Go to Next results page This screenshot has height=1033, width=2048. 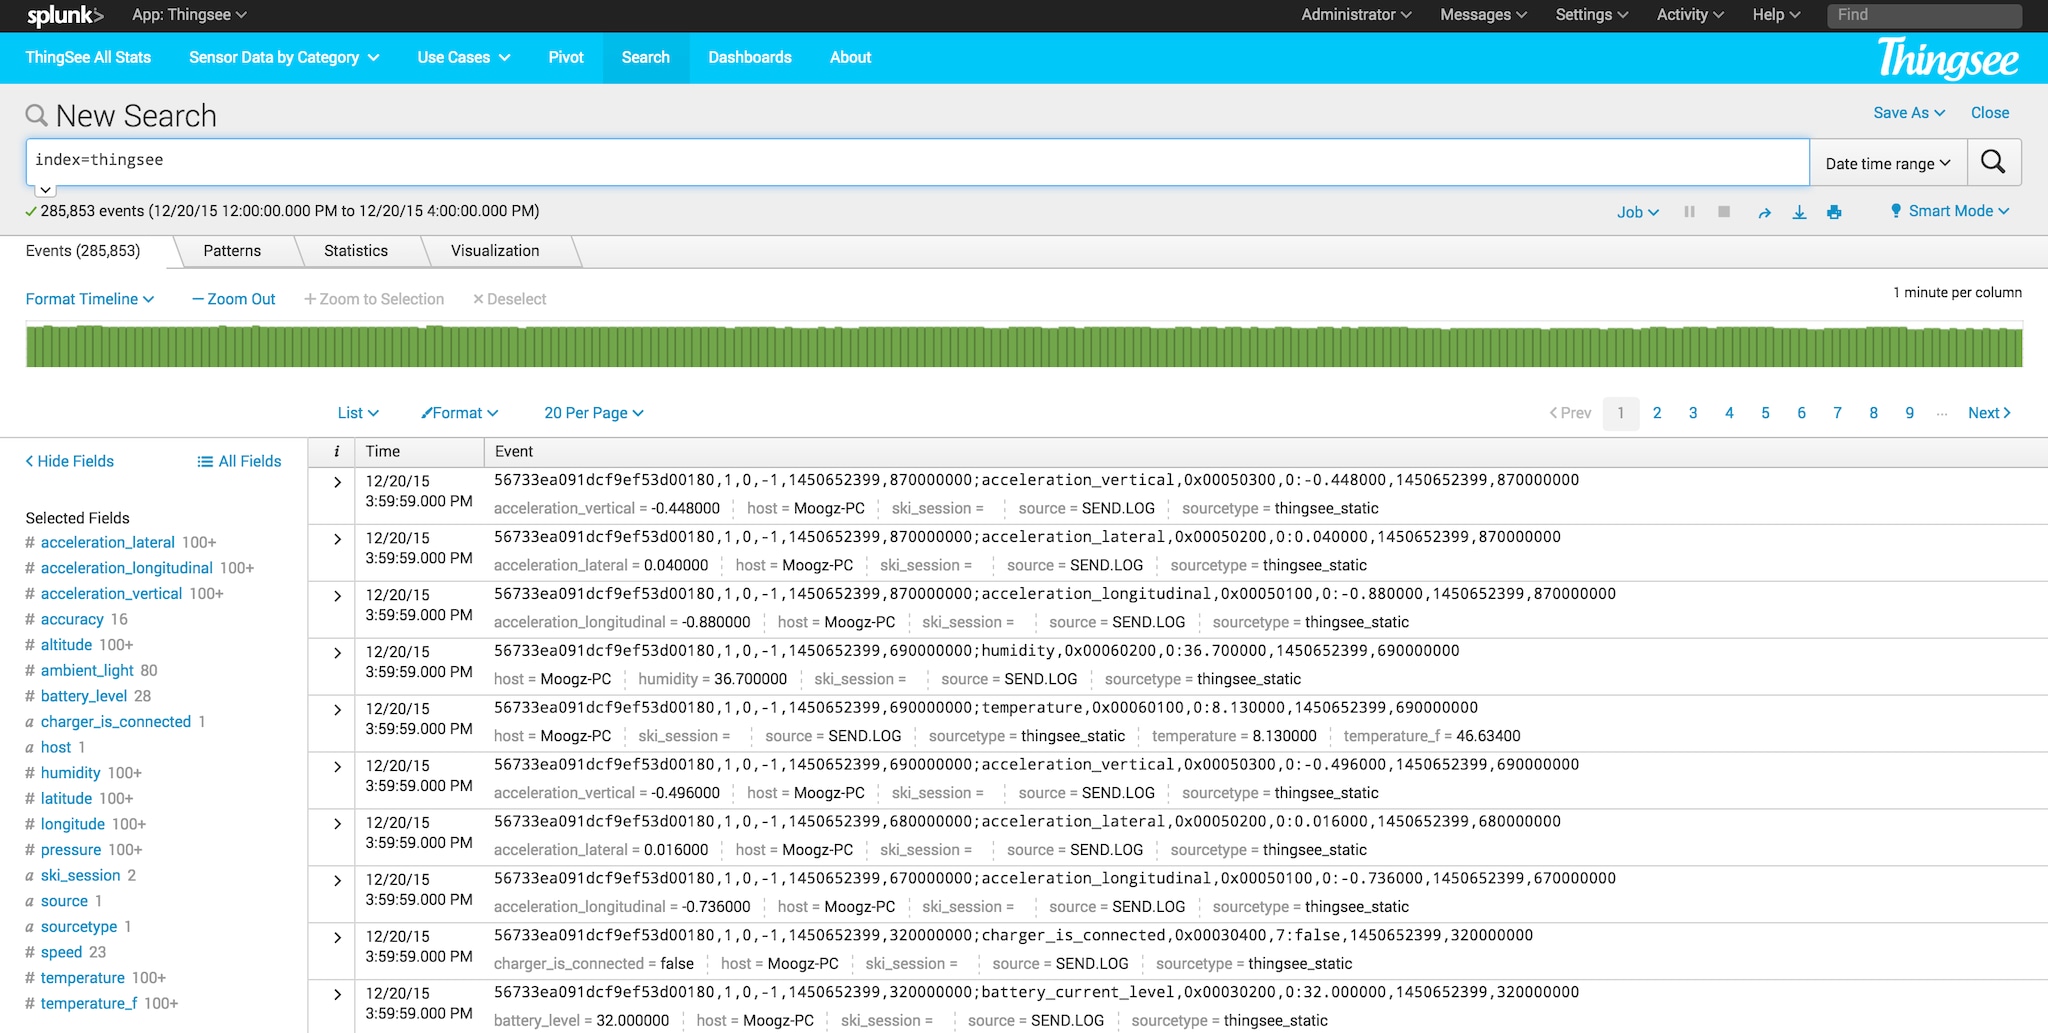coord(1989,413)
